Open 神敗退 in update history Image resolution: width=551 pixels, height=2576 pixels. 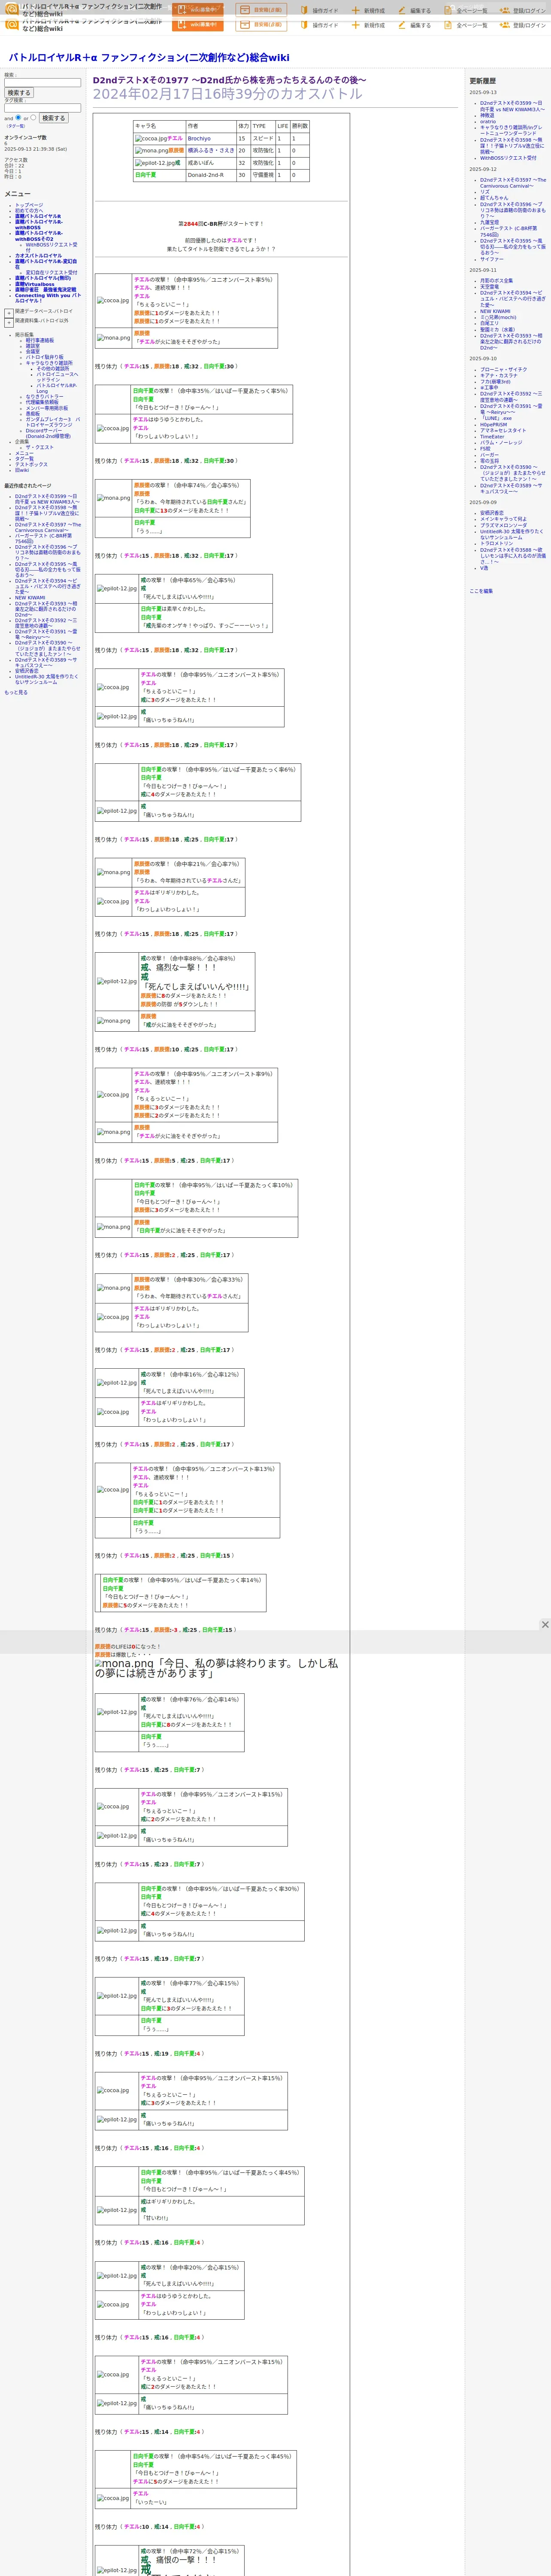point(487,115)
